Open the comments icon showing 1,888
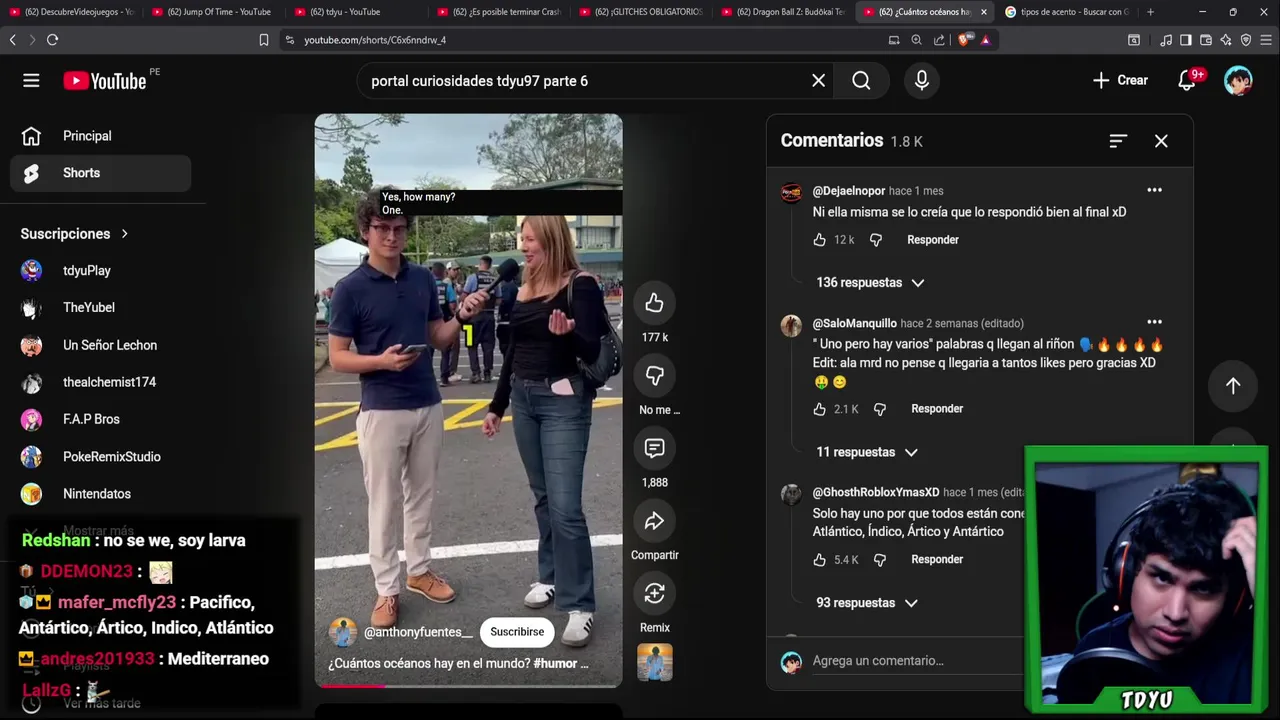Screen dimensions: 1280x720 click(x=654, y=448)
